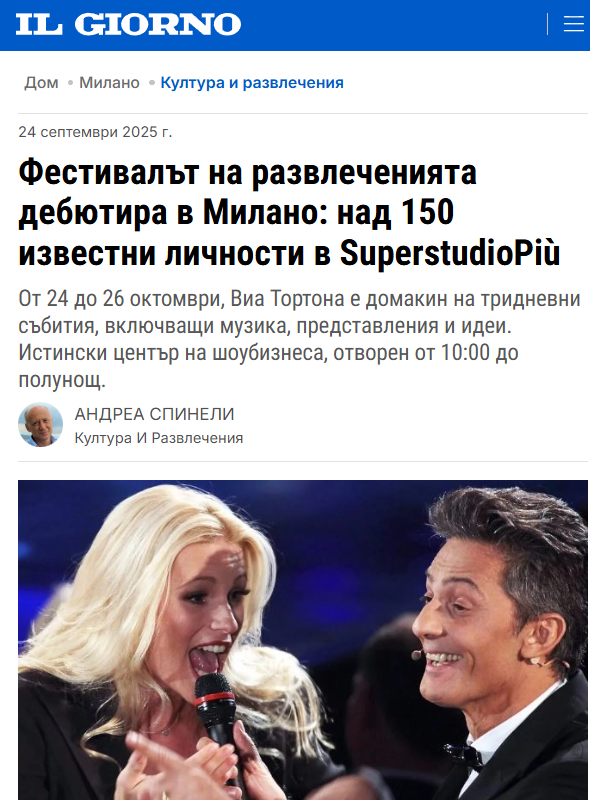590x812 pixels.
Task: Open author АНДРЕА СПИНЕЛИ's profile link
Action: [x=154, y=414]
